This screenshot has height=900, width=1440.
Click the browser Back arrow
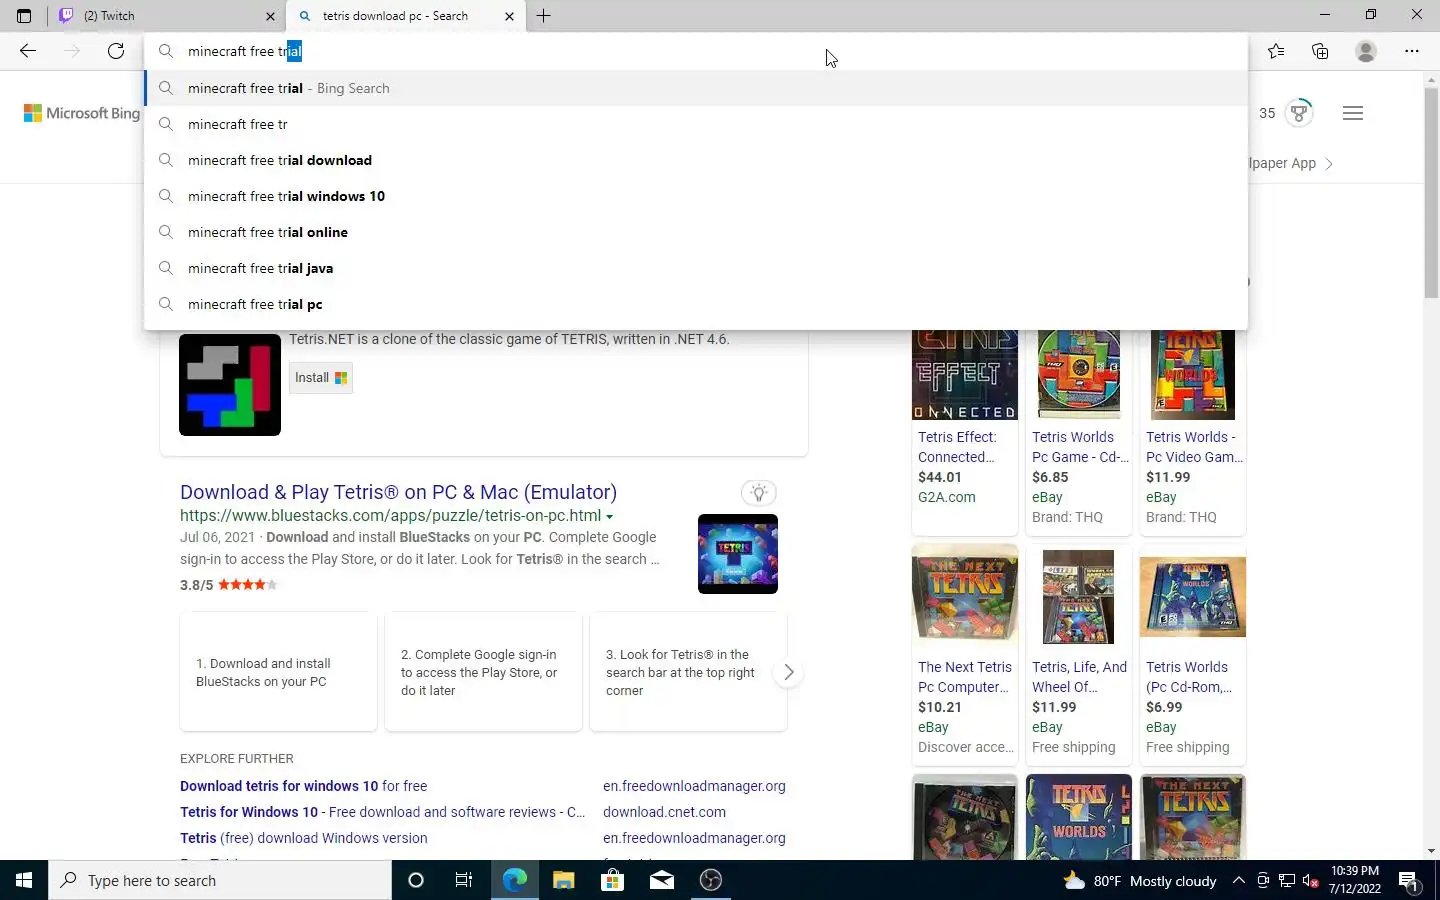[x=28, y=51]
